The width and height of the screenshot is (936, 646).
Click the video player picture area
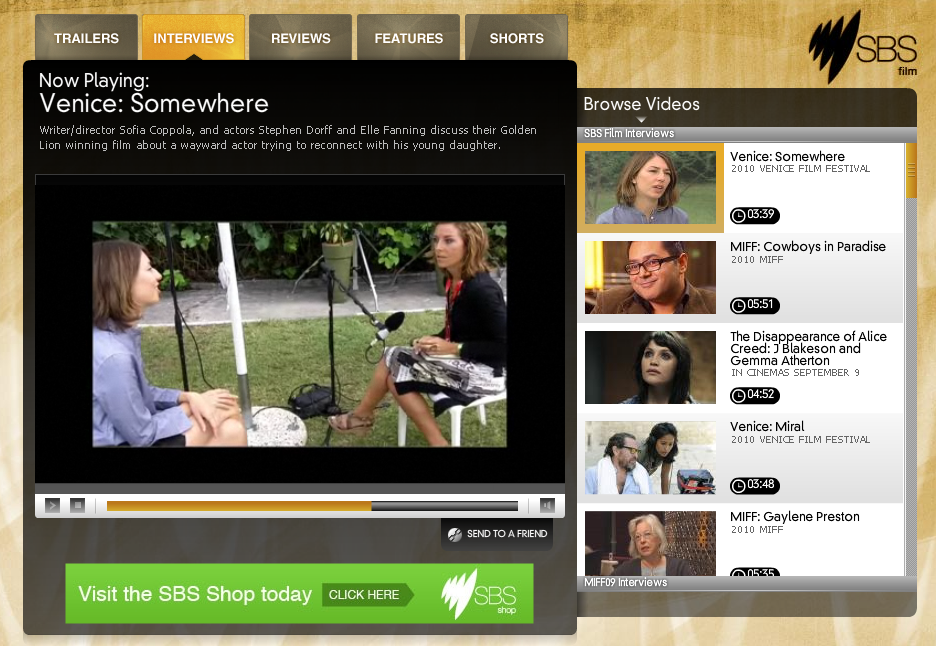[x=300, y=334]
